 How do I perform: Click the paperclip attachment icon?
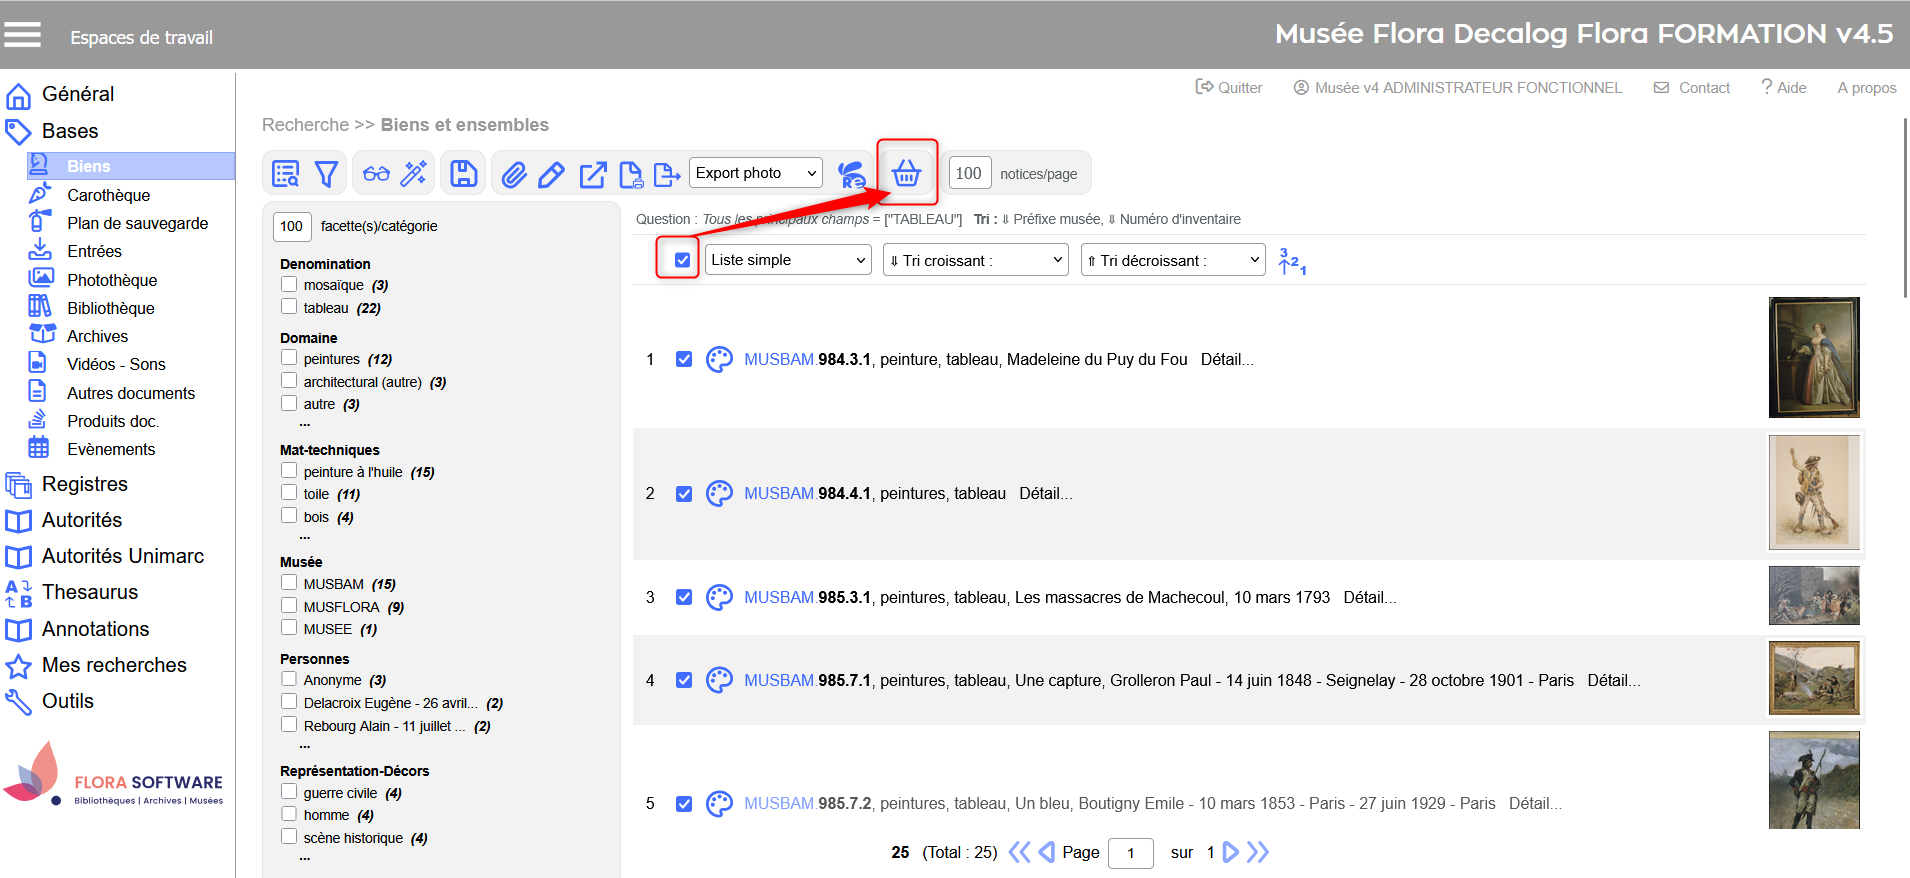tap(514, 175)
